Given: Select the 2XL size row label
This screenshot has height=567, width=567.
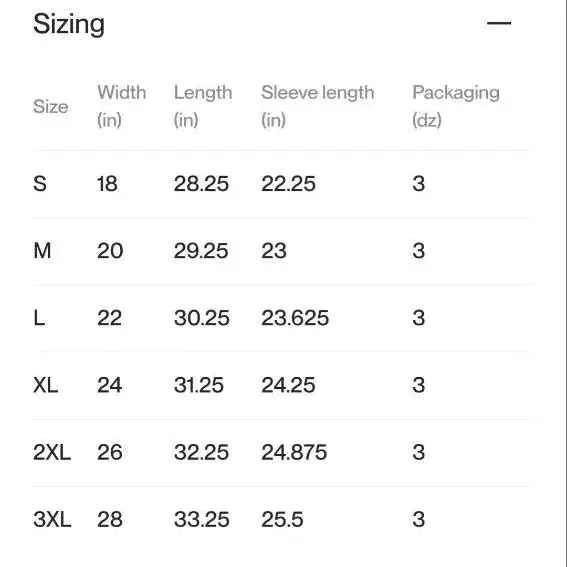Looking at the screenshot, I should click(52, 452).
